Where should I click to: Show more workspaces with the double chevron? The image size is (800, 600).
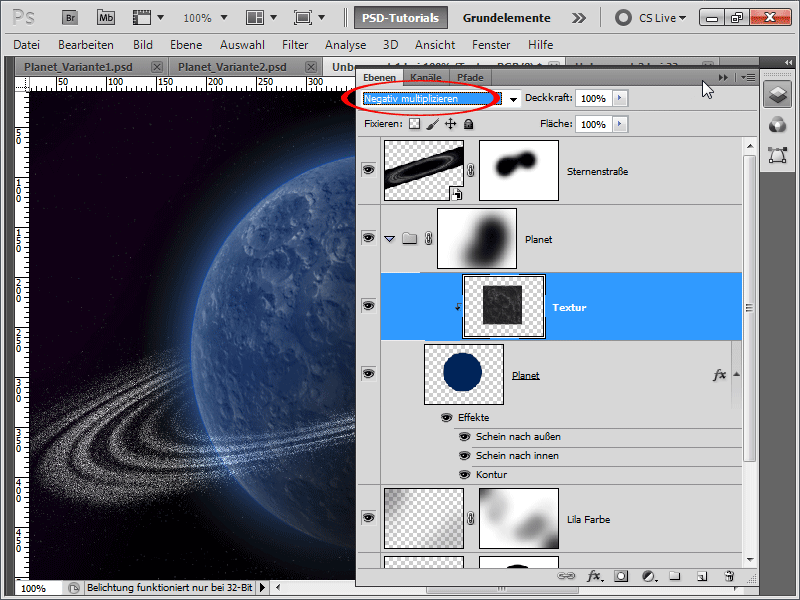coord(579,18)
